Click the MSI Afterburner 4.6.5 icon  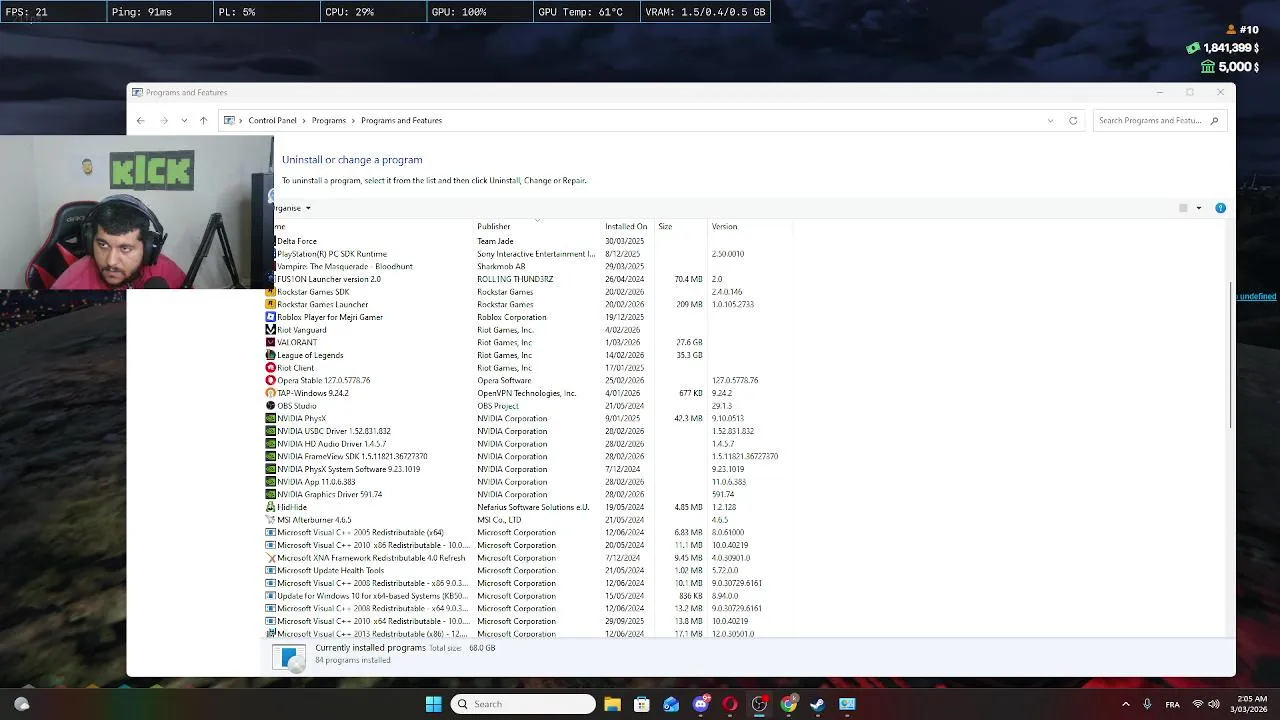tap(270, 520)
